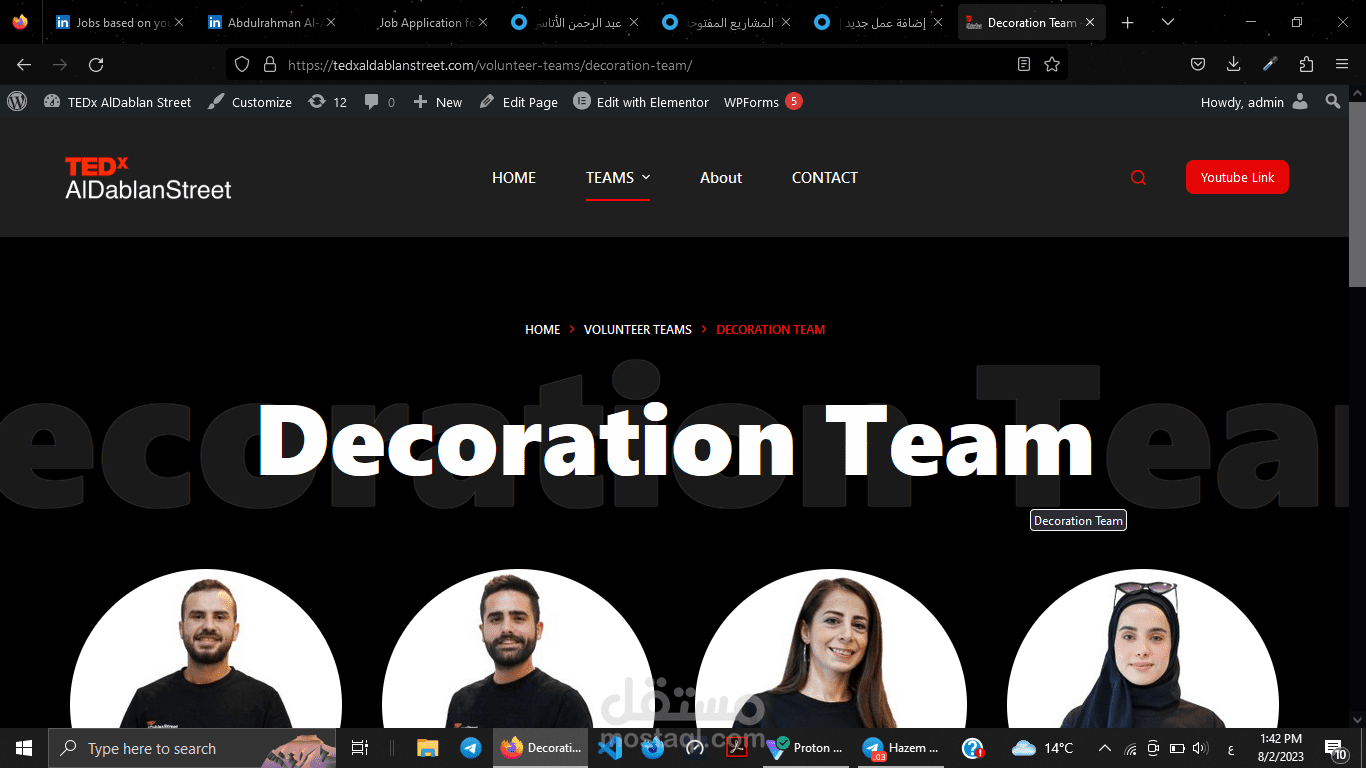Click the site padlock icon

click(x=269, y=64)
